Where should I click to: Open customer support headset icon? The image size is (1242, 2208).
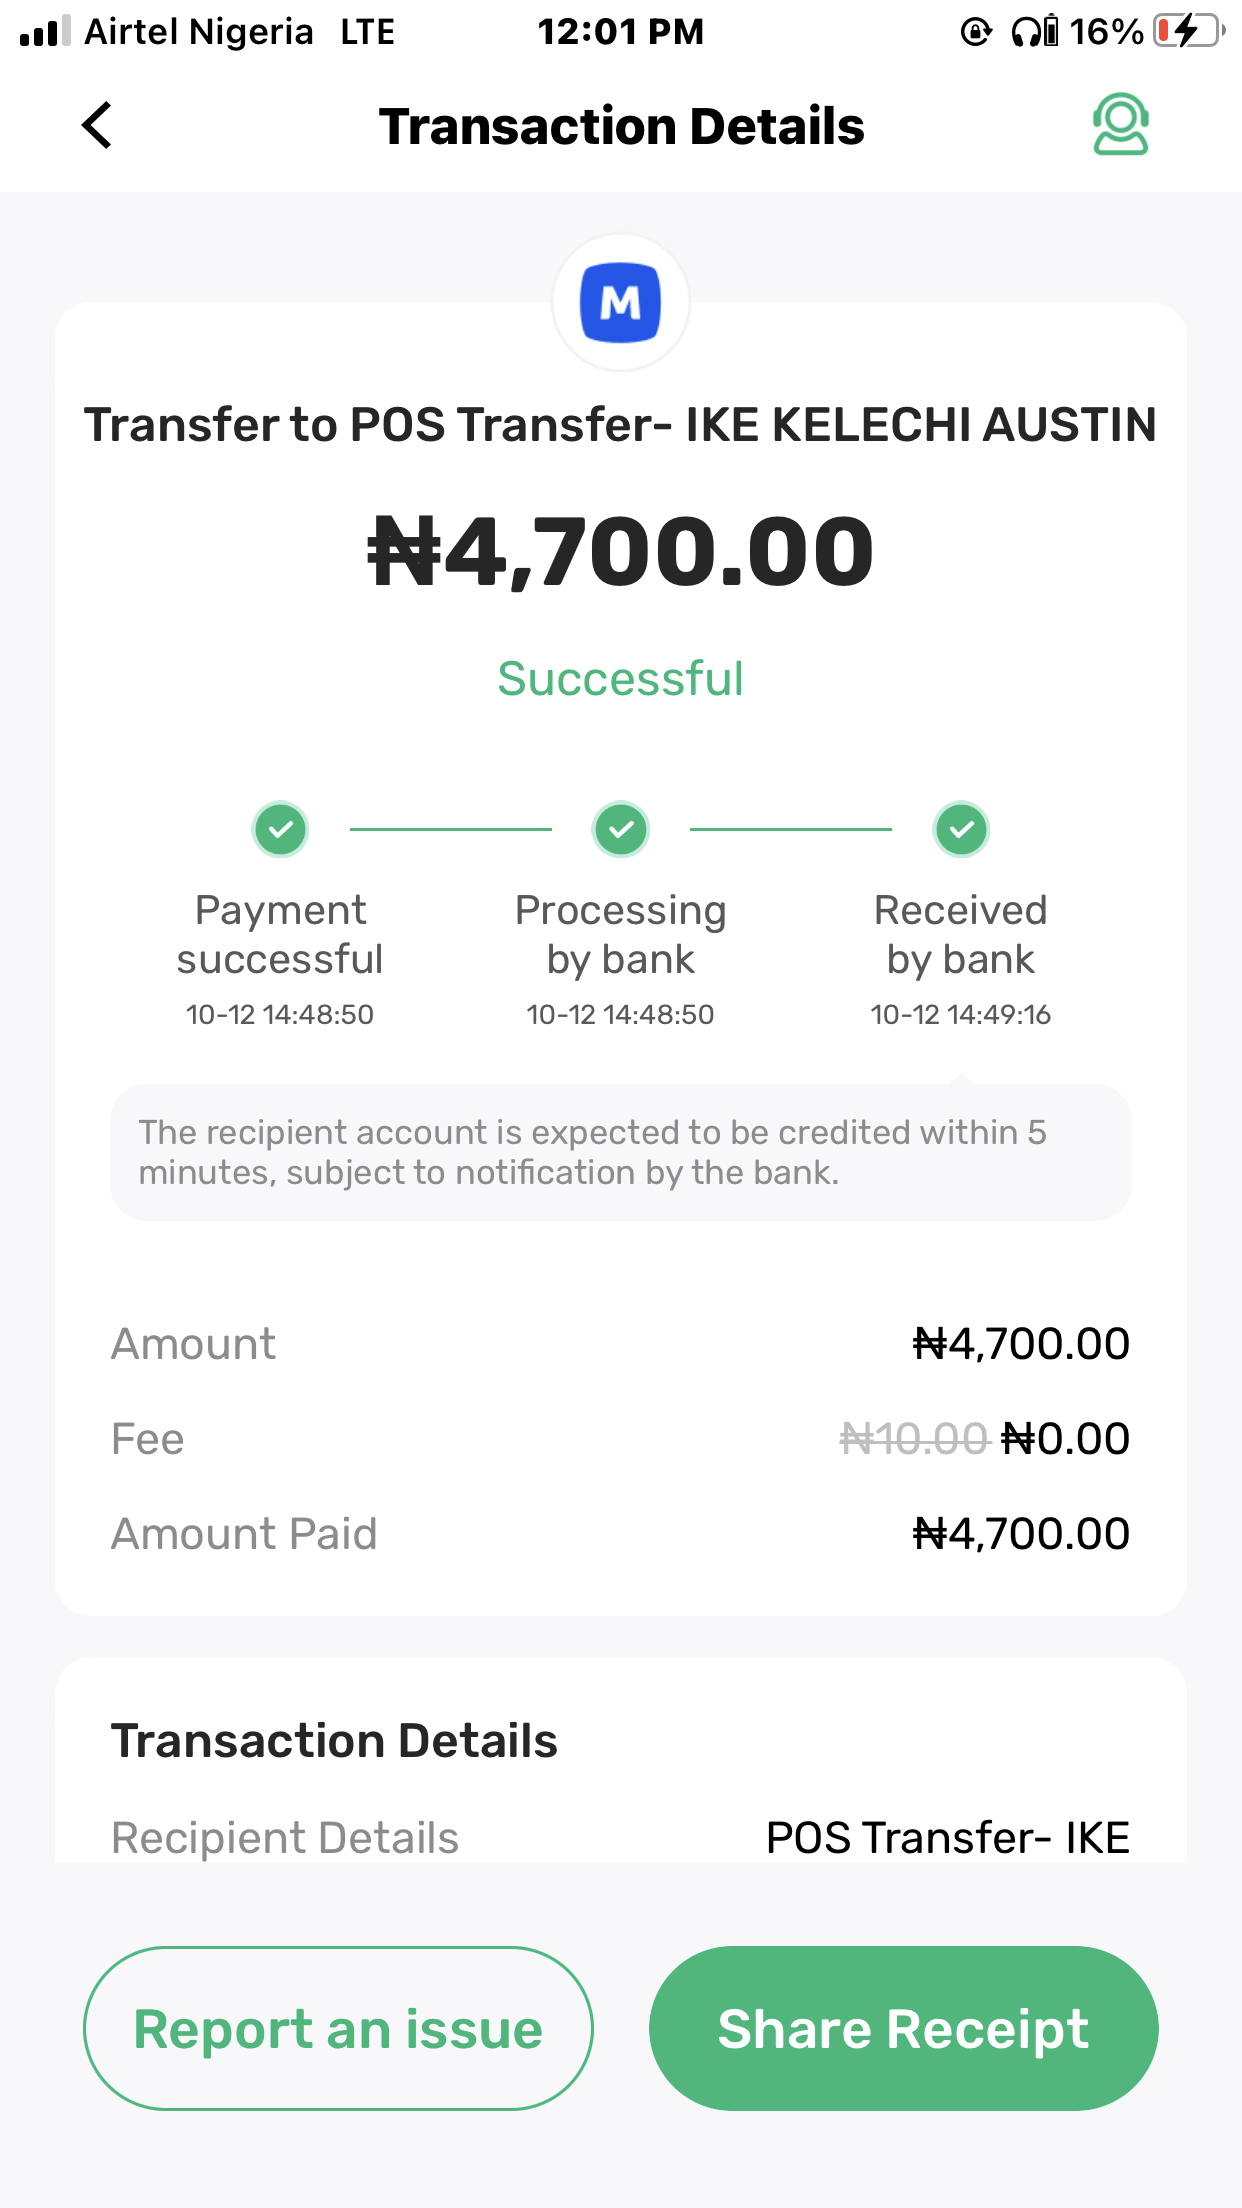click(x=1120, y=125)
